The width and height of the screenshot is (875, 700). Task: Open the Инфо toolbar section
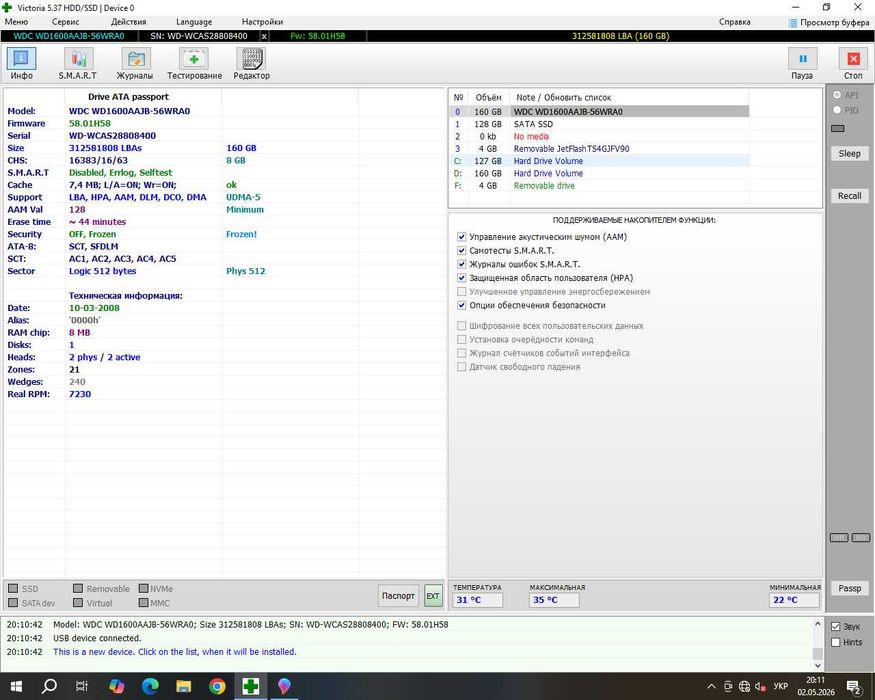(22, 64)
